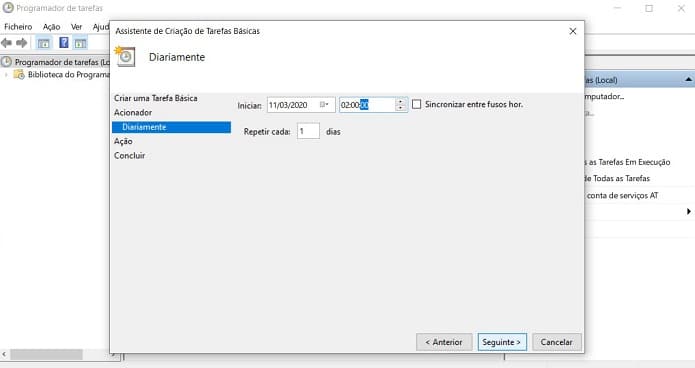Collapse the (Local) actions section arrow

point(688,79)
